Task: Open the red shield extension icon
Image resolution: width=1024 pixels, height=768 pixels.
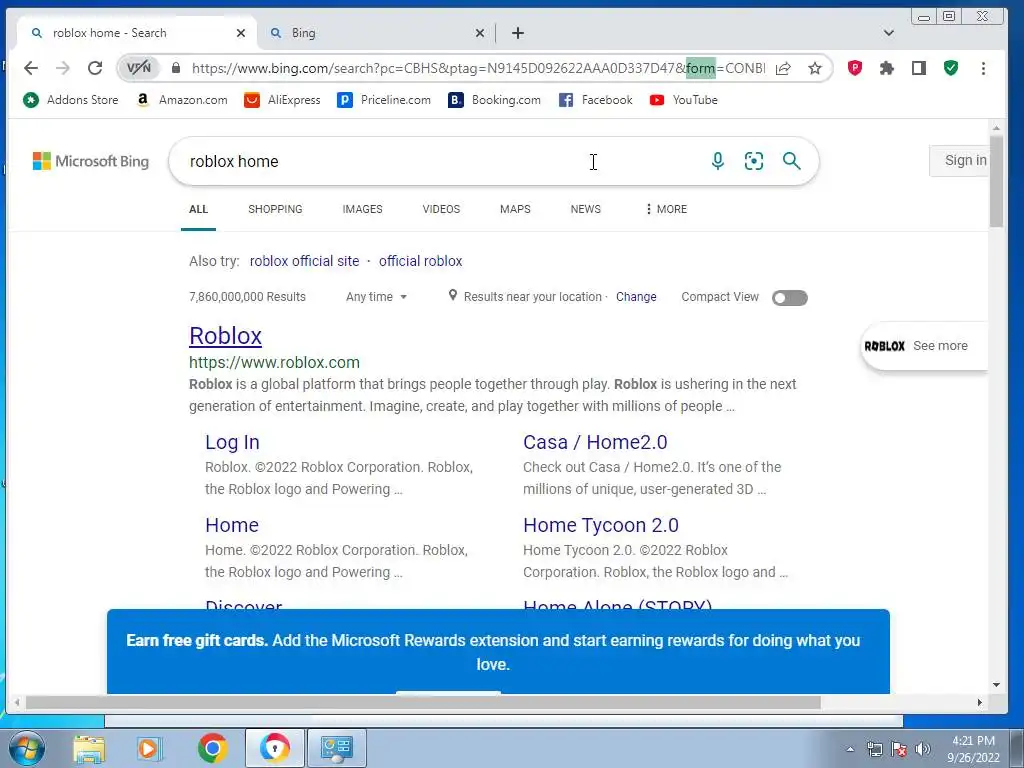Action: coord(855,68)
